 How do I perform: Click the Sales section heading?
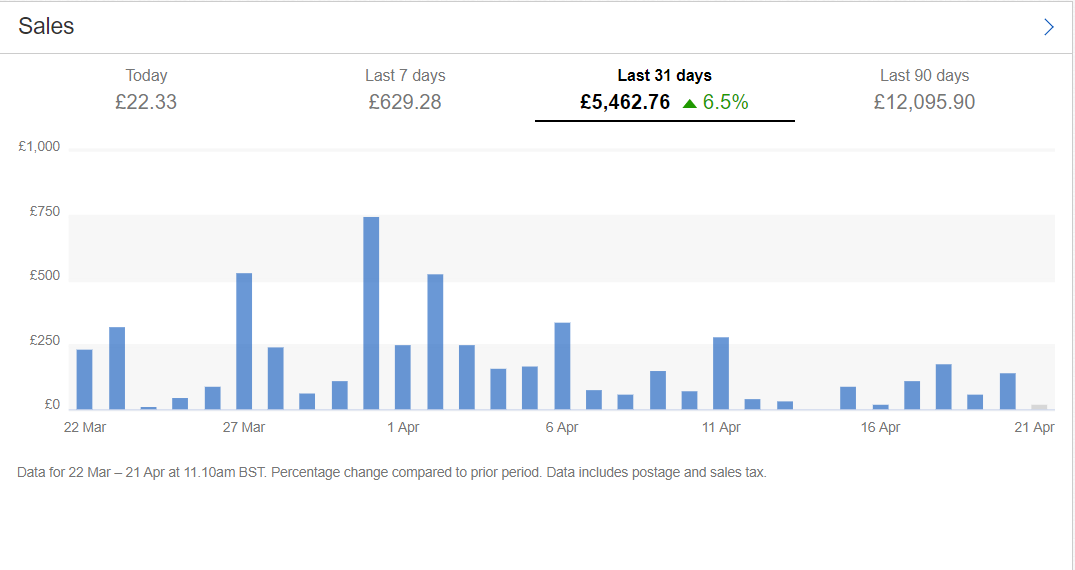click(46, 26)
